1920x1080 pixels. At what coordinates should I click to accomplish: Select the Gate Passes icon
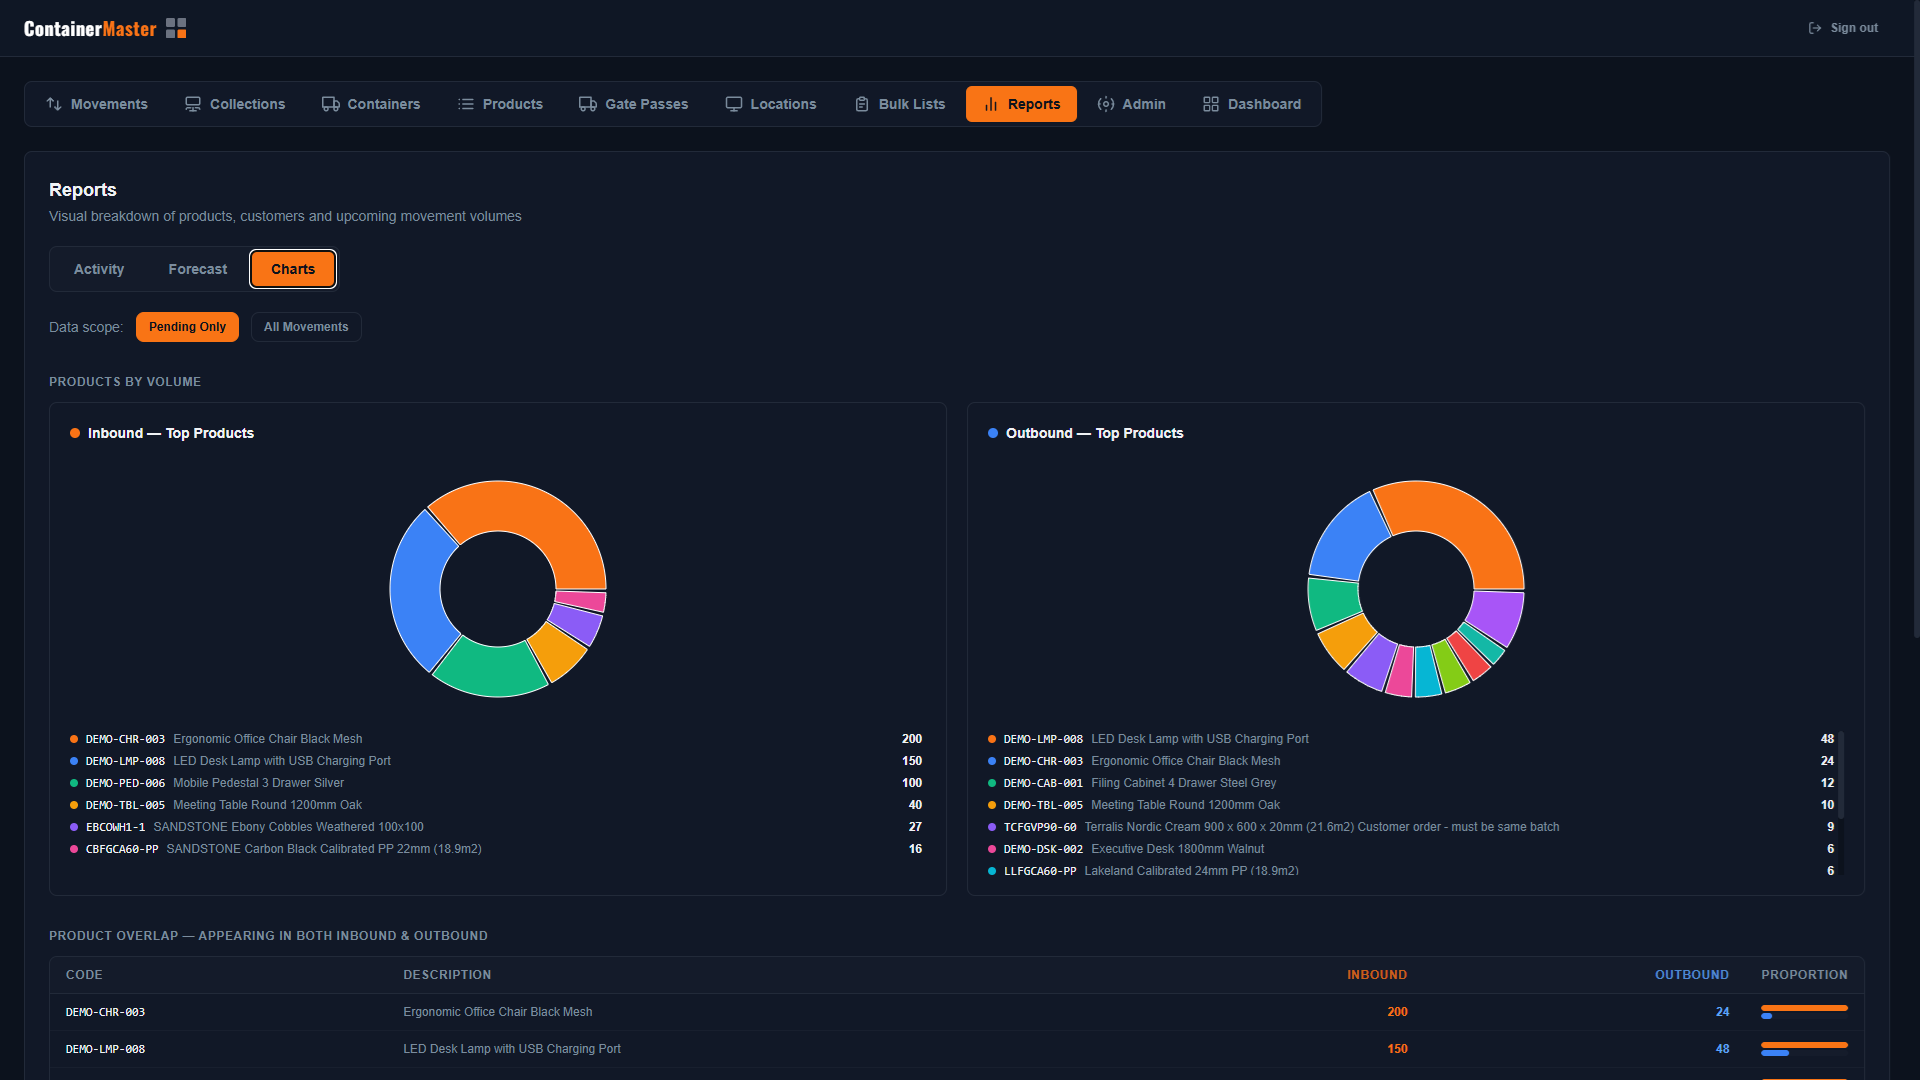click(x=587, y=103)
